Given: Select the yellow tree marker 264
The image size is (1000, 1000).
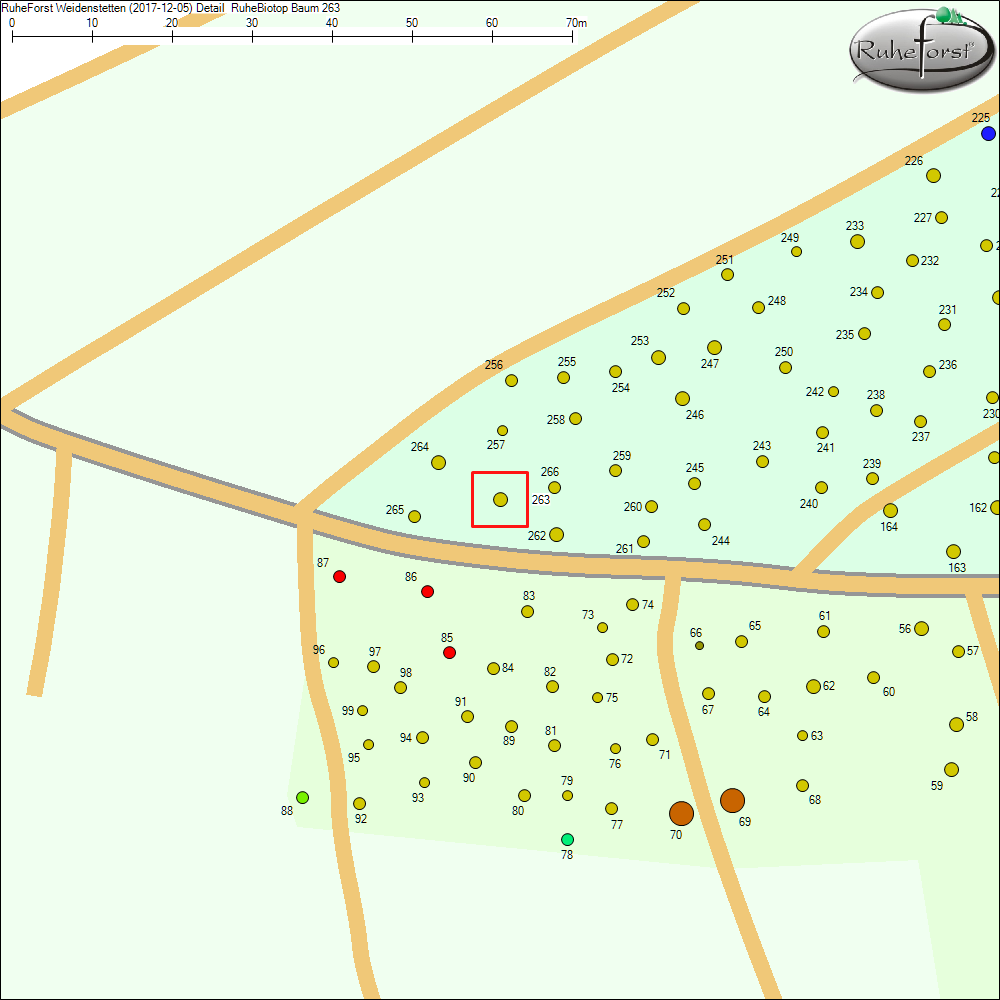Looking at the screenshot, I should (x=438, y=462).
